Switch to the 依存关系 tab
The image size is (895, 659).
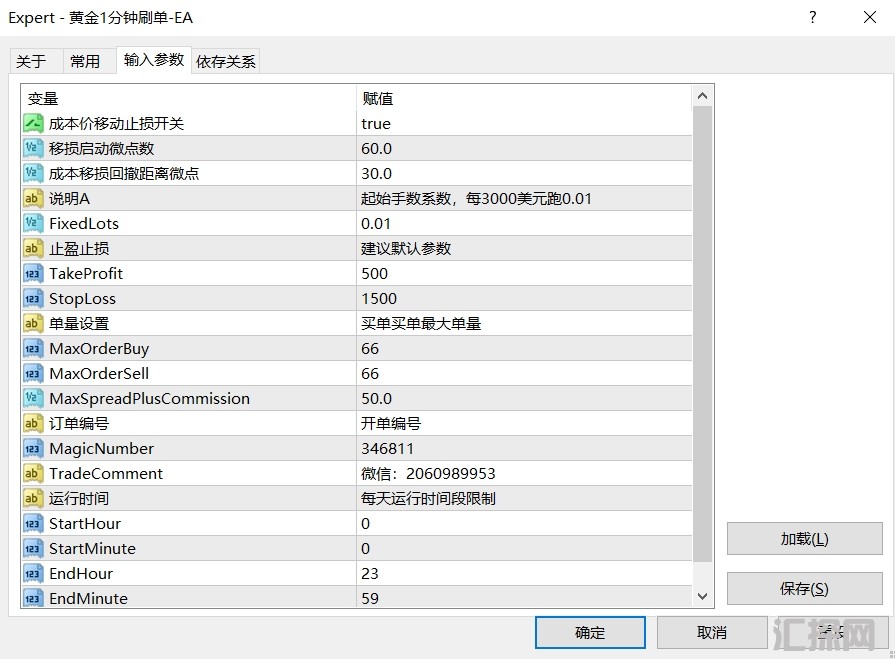point(226,61)
